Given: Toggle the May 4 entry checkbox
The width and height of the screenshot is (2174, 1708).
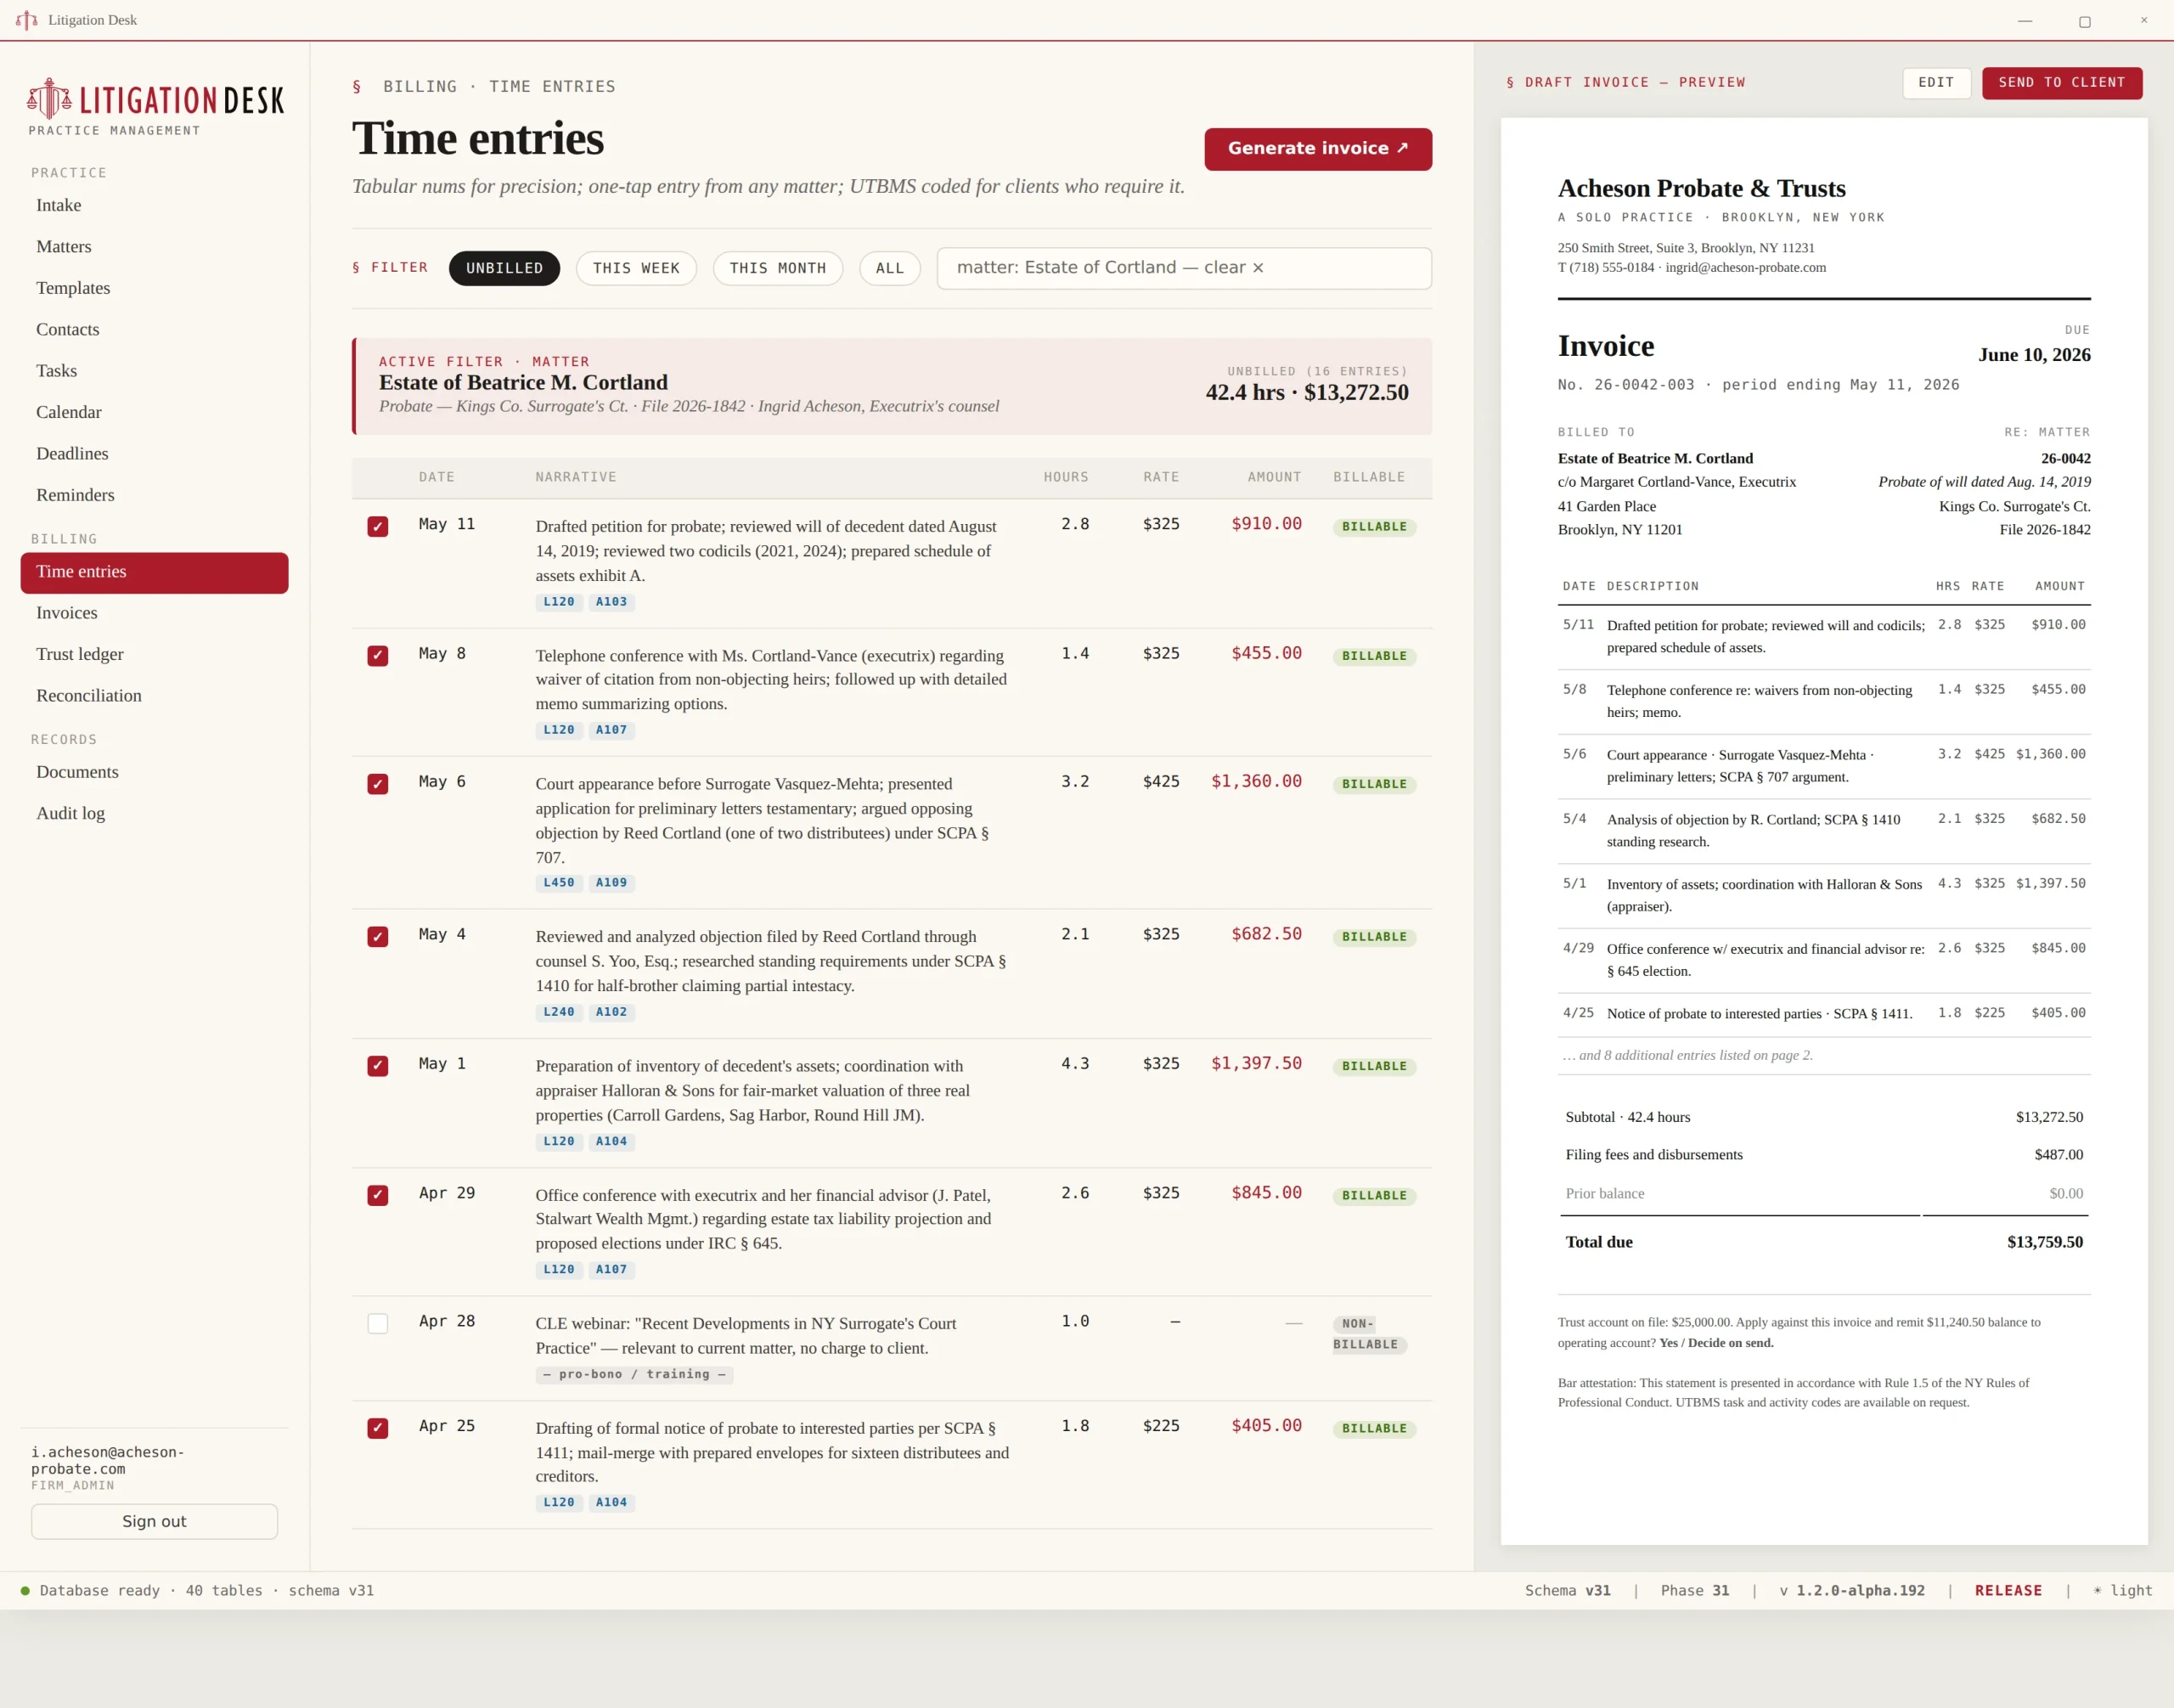Looking at the screenshot, I should tap(377, 936).
